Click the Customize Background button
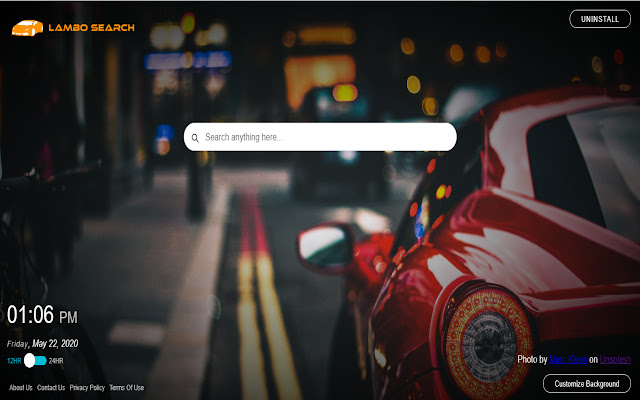This screenshot has width=640, height=400. coord(587,384)
